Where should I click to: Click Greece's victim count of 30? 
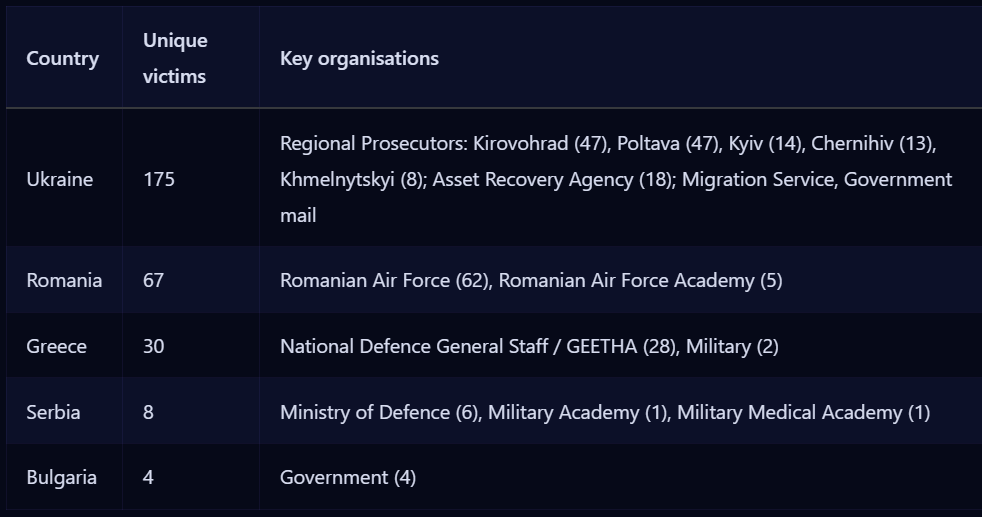pos(153,346)
